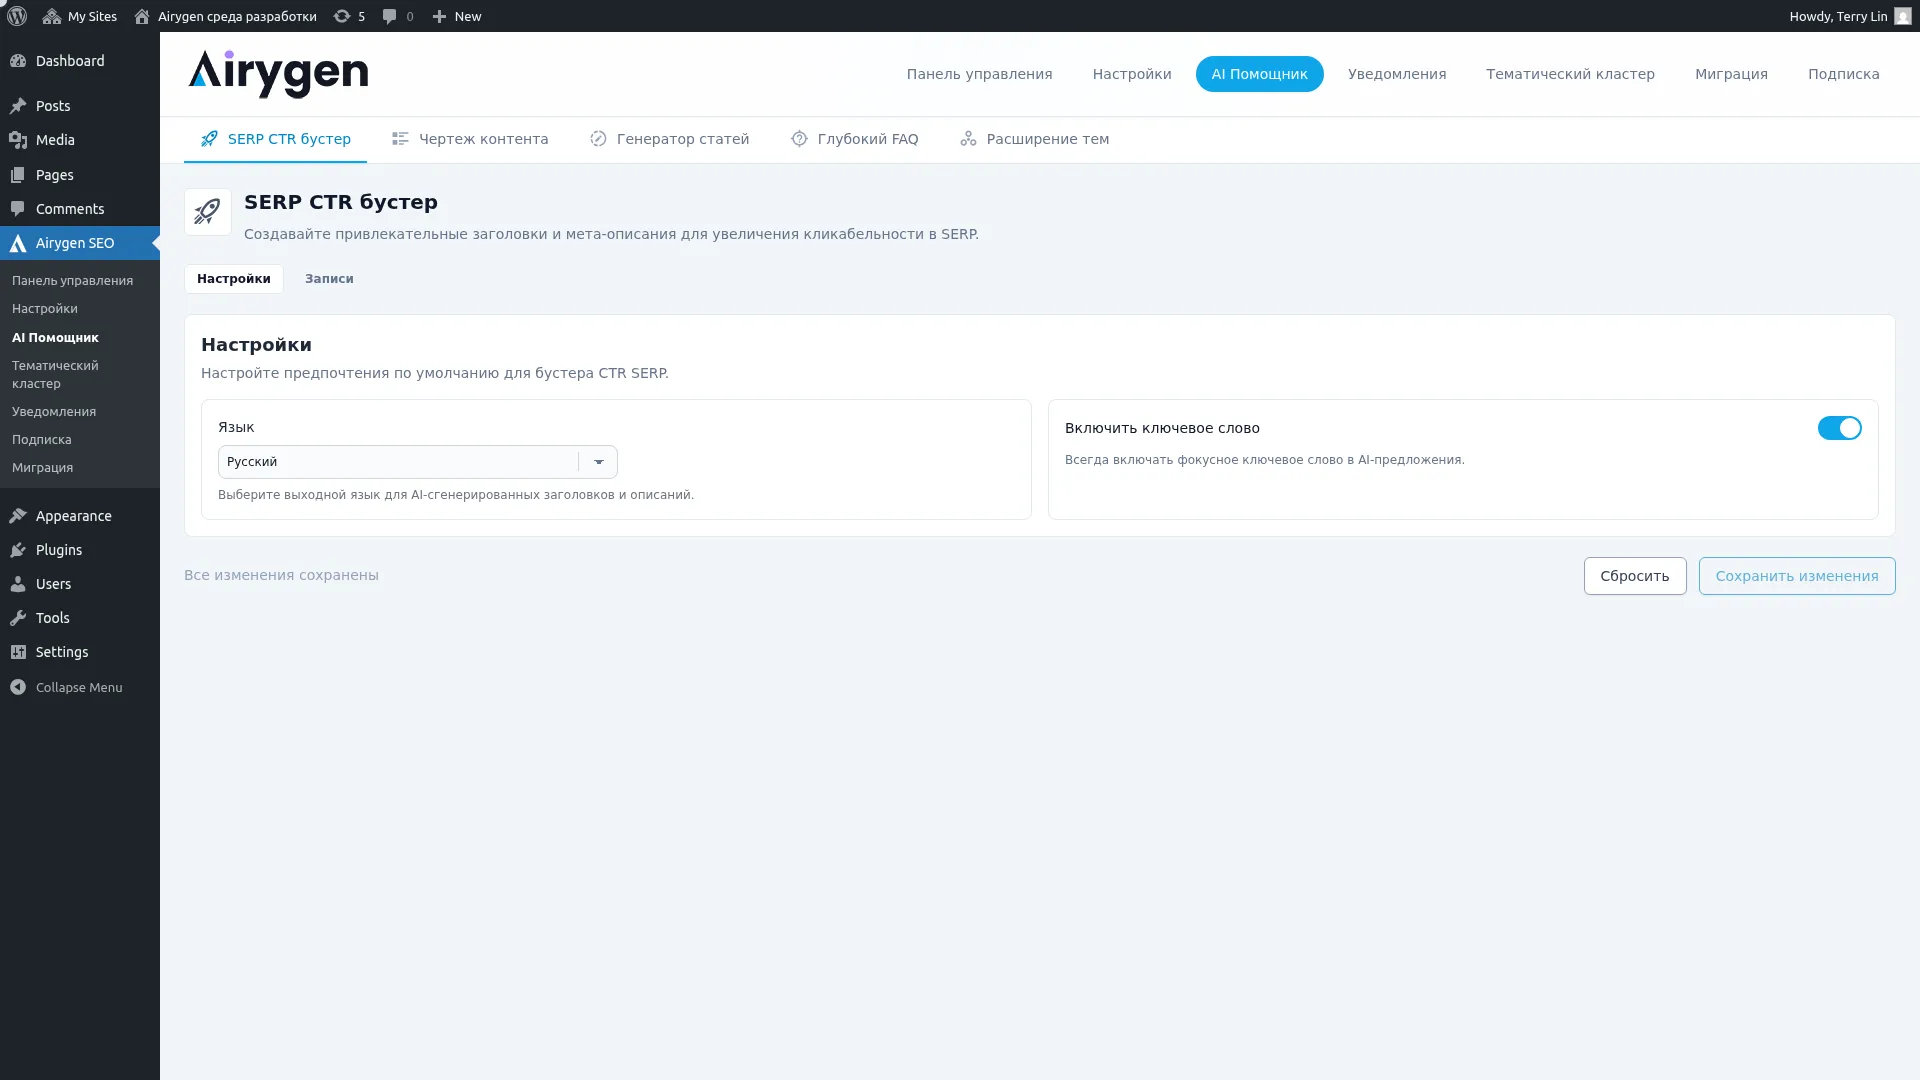Click the rocket icon beside the SERP CTR бустер heading

[208, 212]
